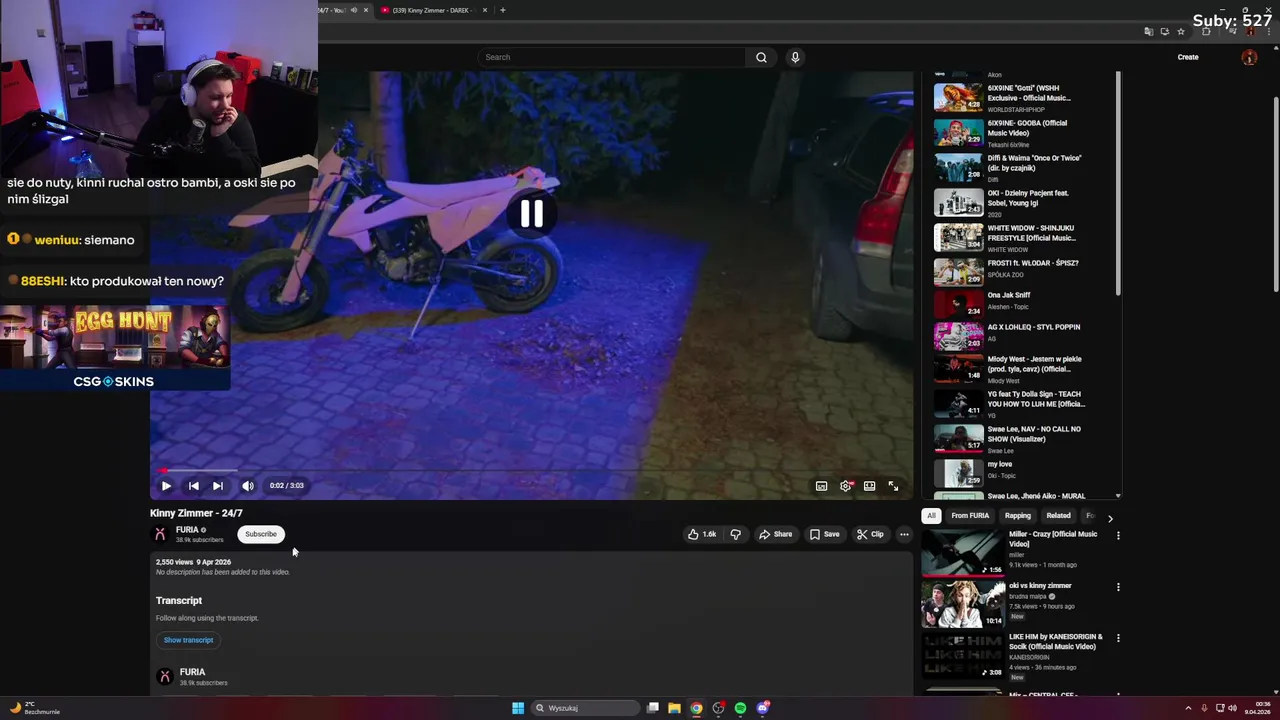Screen dimensions: 1280x720
Task: Open FURIA channel avatar beside Subscribe
Action: (x=160, y=534)
